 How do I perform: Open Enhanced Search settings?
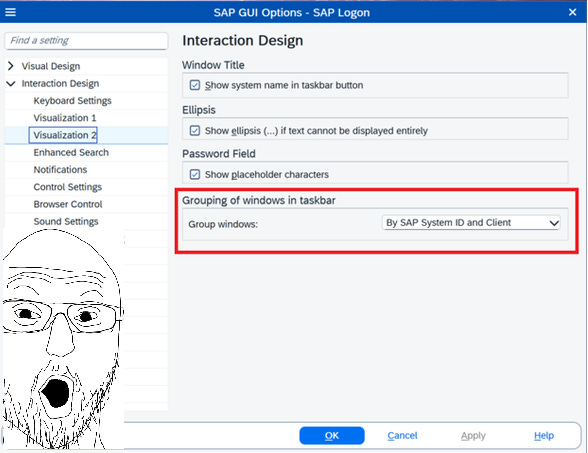click(71, 152)
